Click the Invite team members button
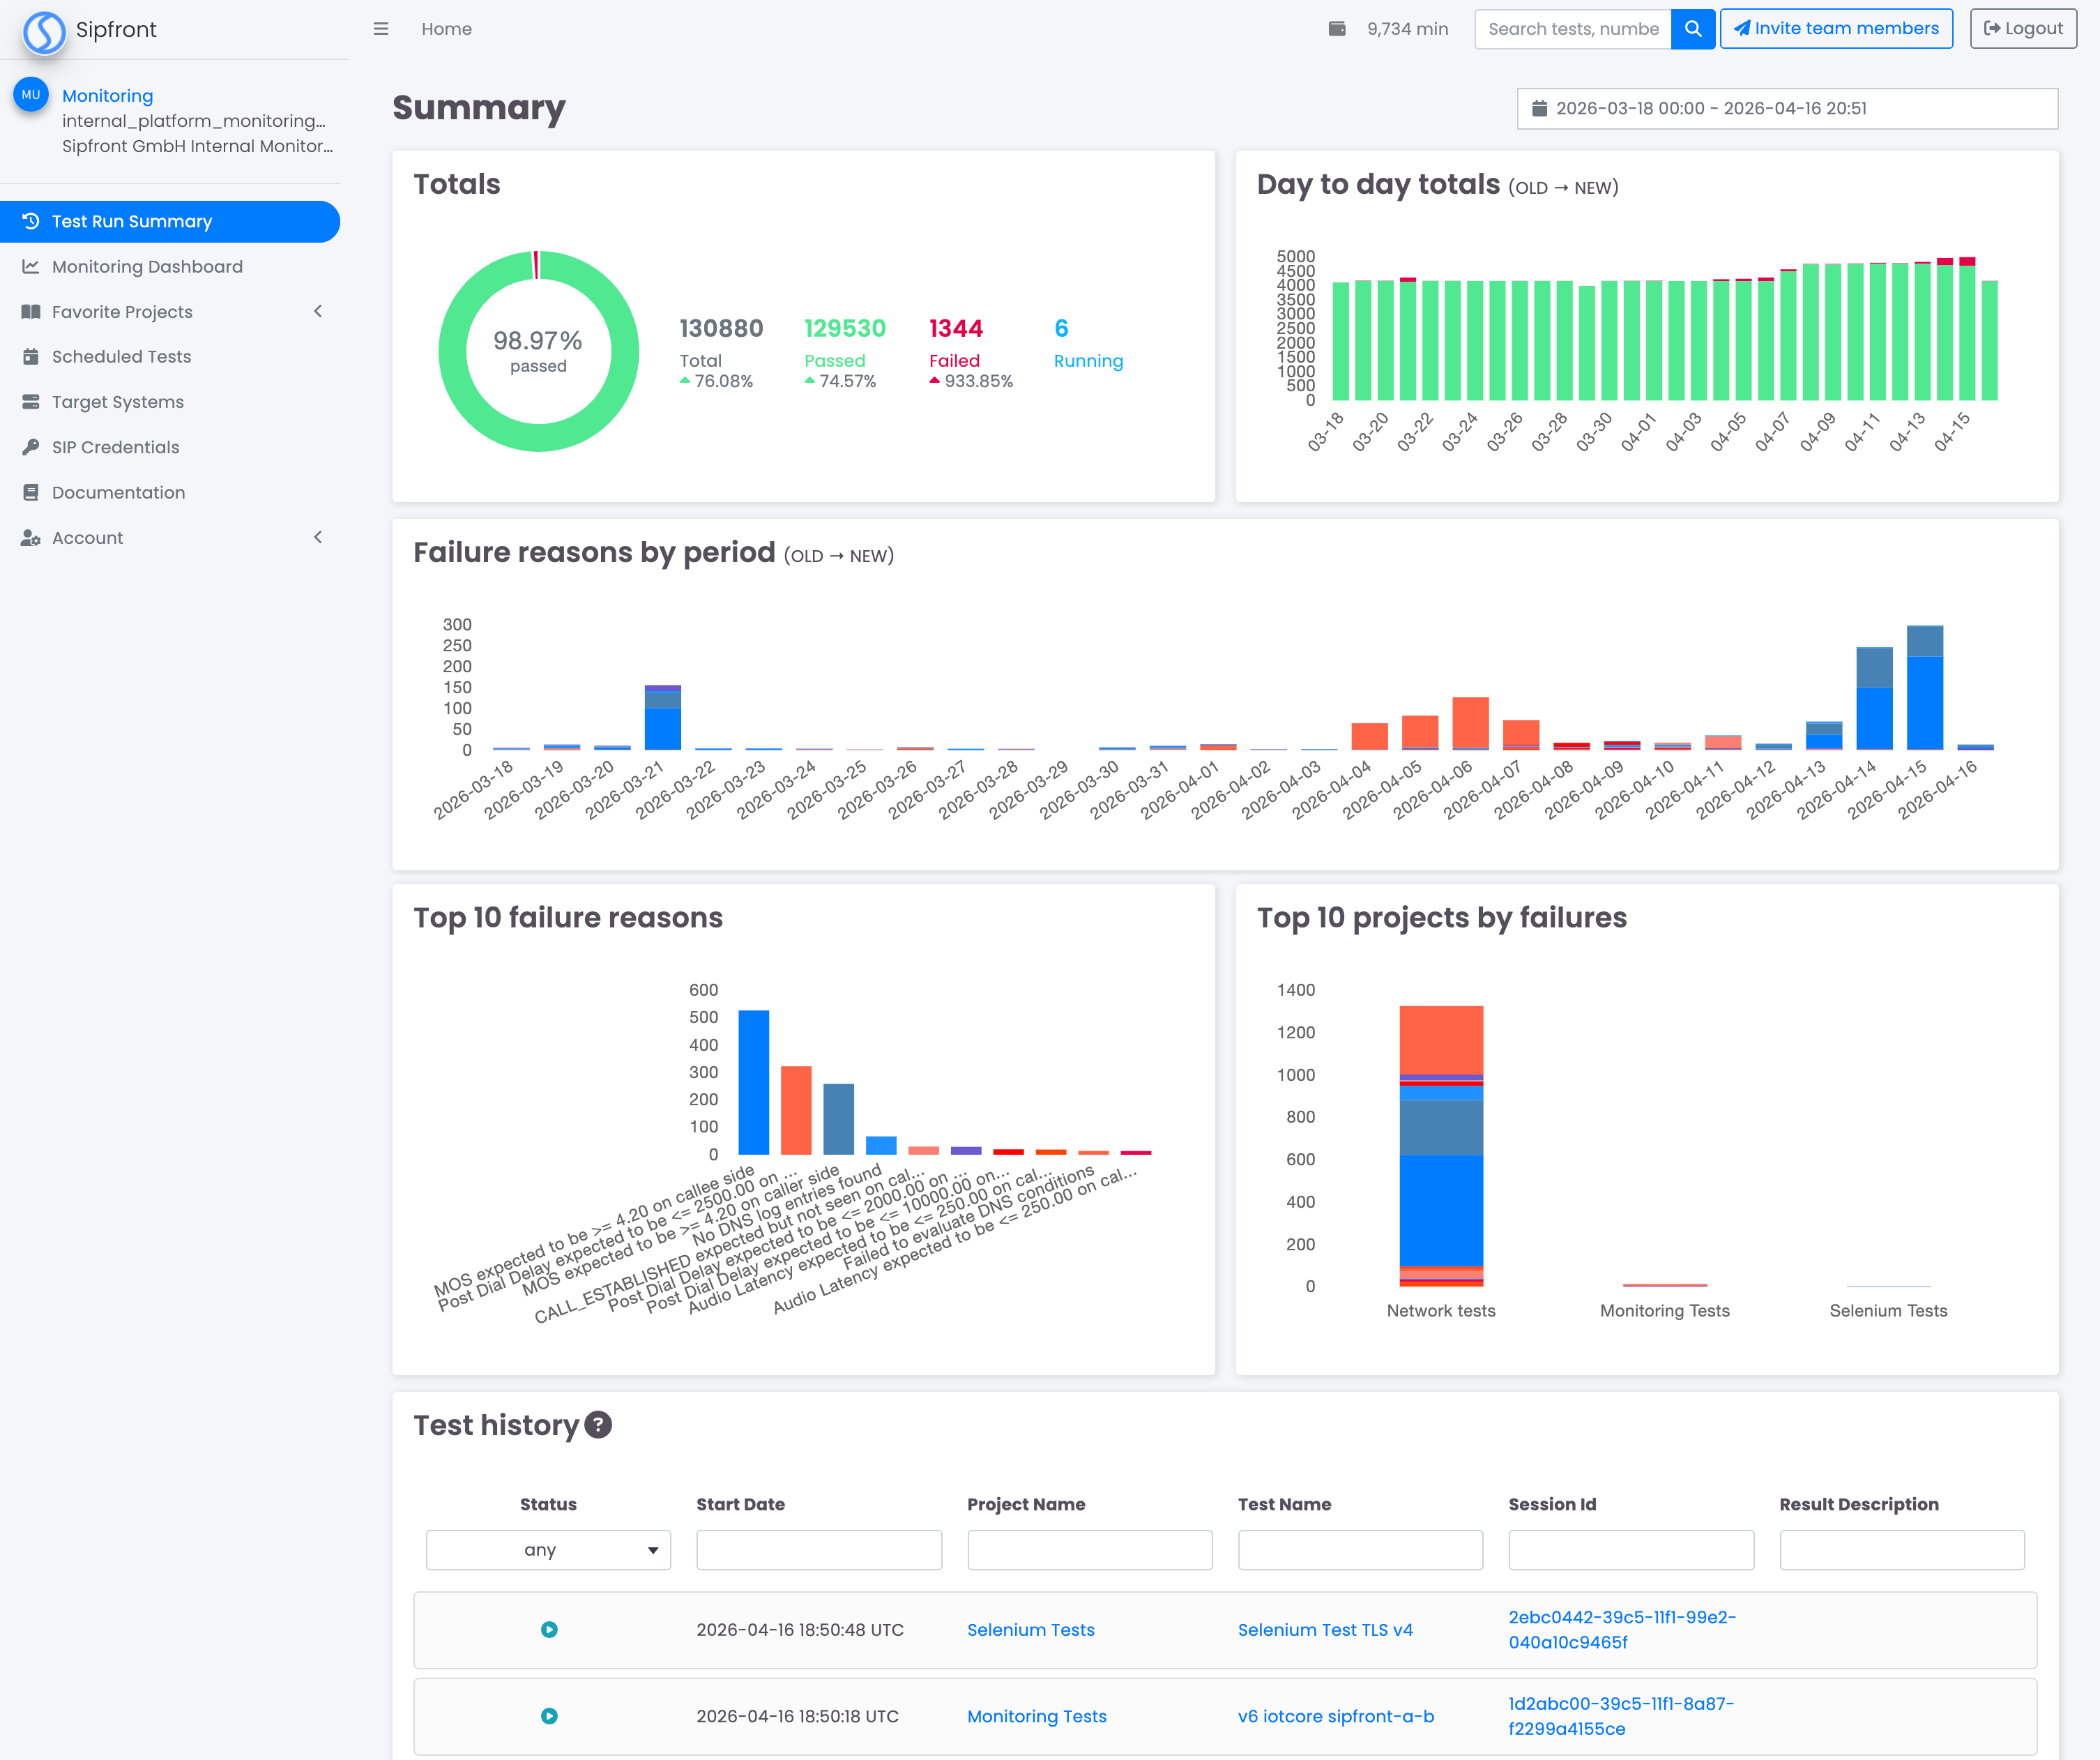Image resolution: width=2100 pixels, height=1760 pixels. click(1837, 28)
